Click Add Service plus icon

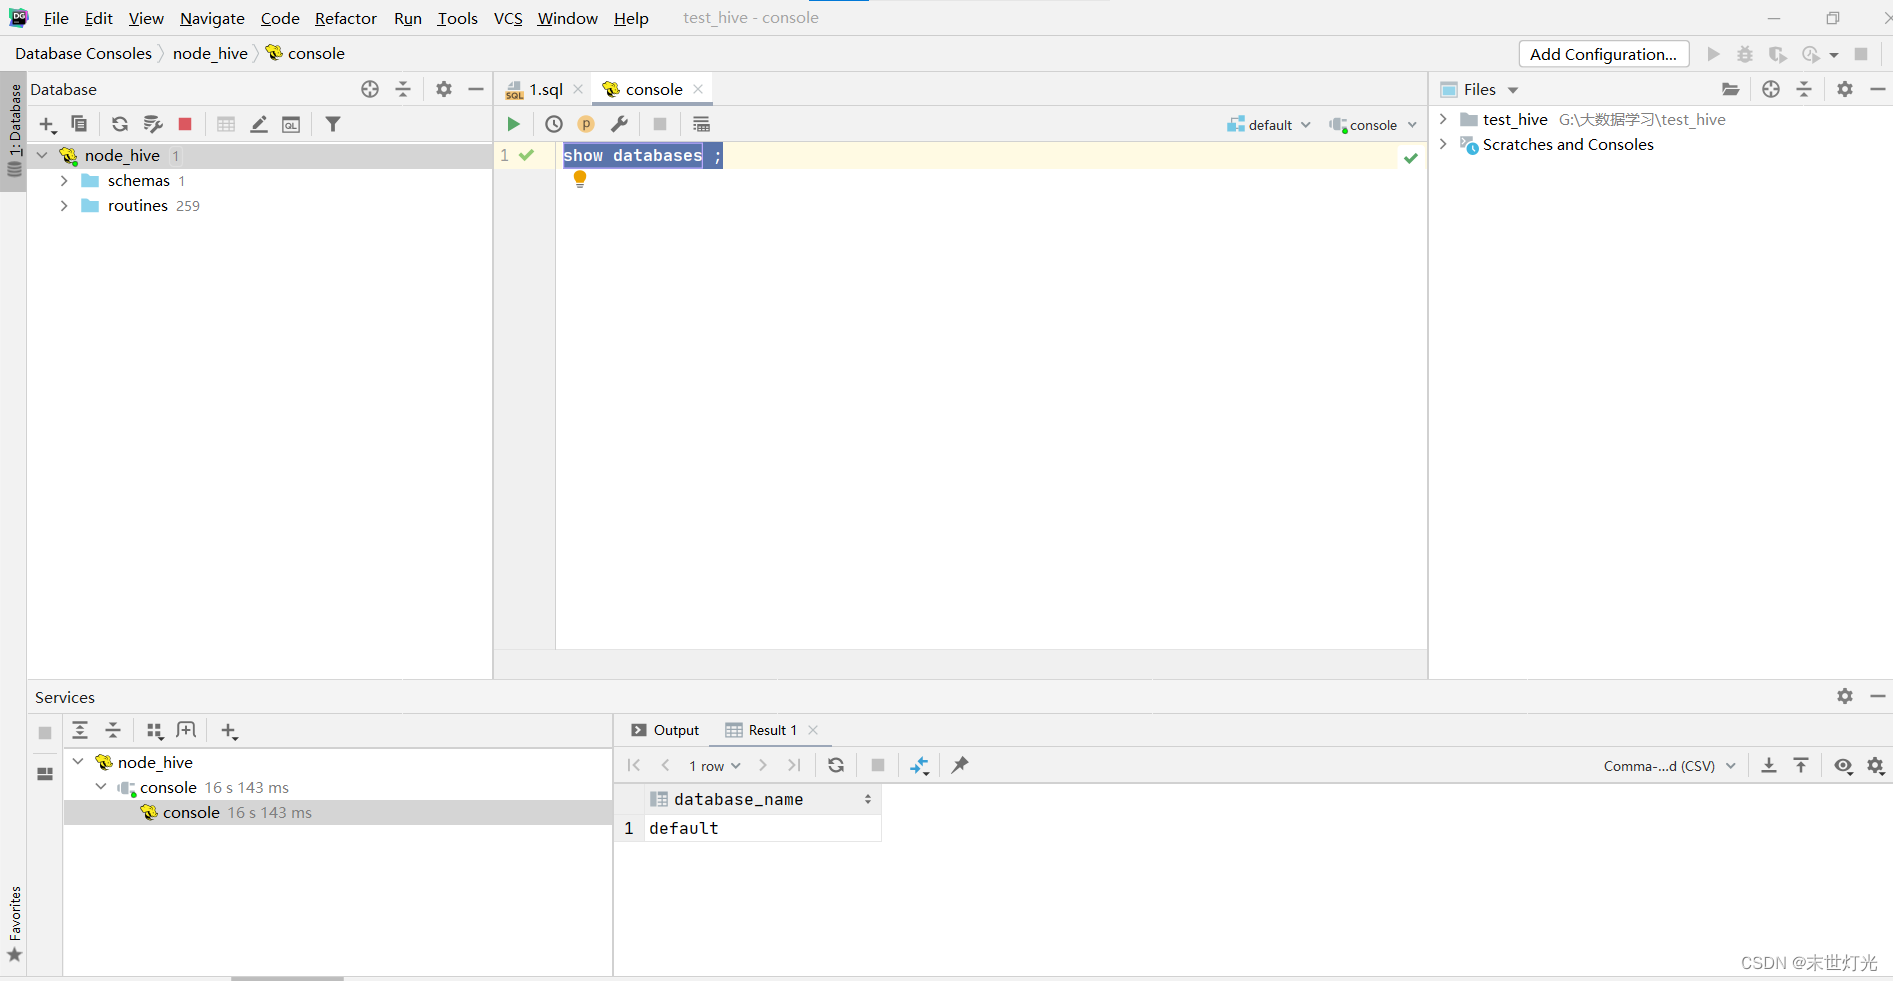pos(229,731)
